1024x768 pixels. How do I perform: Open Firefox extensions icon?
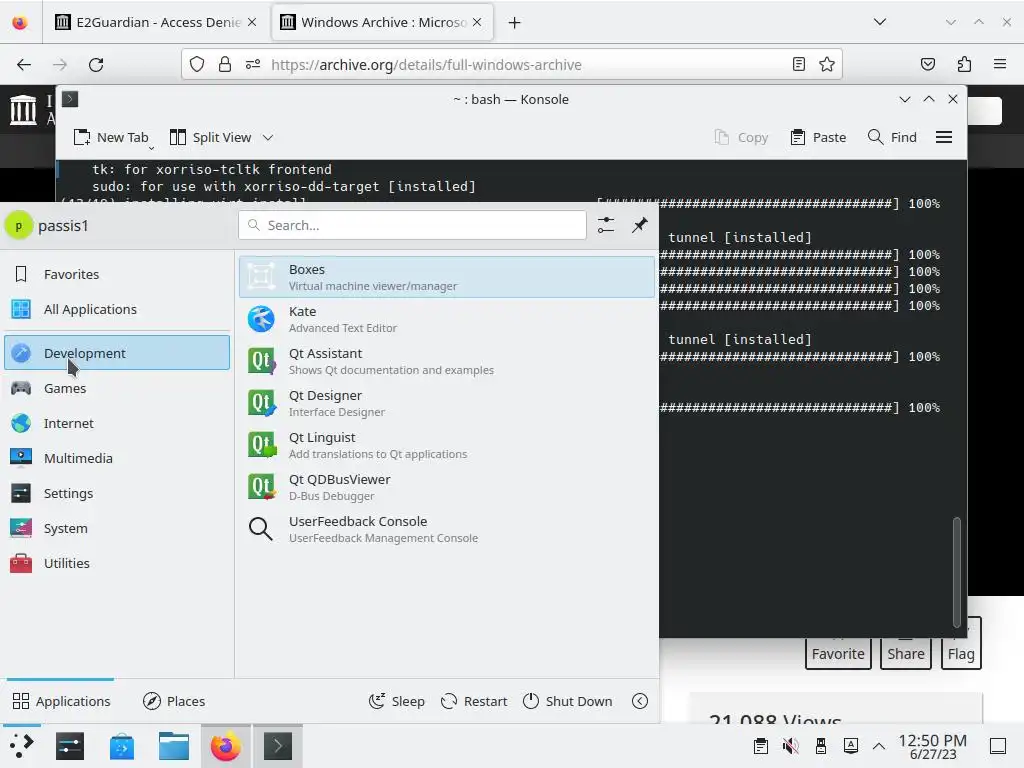pos(964,64)
